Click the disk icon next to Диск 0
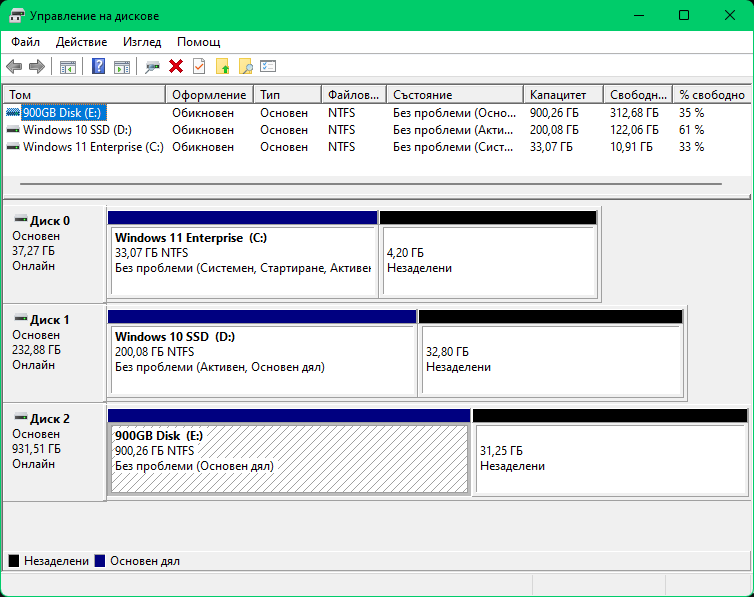The width and height of the screenshot is (754, 597). (x=21, y=219)
